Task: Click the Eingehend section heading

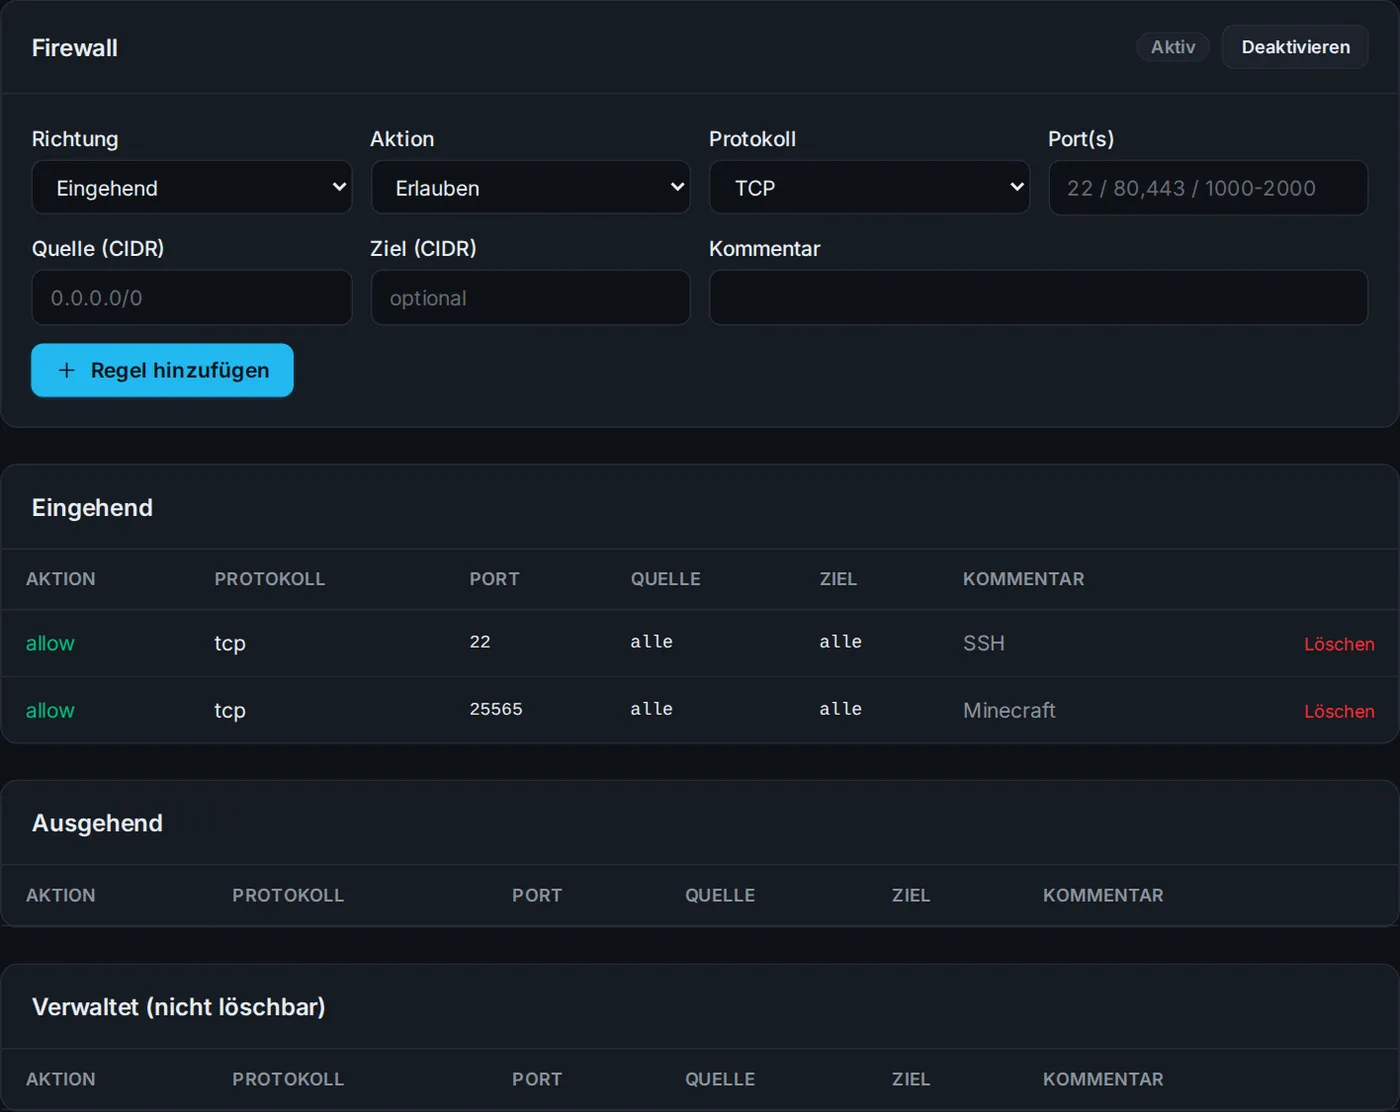Action: click(x=92, y=508)
